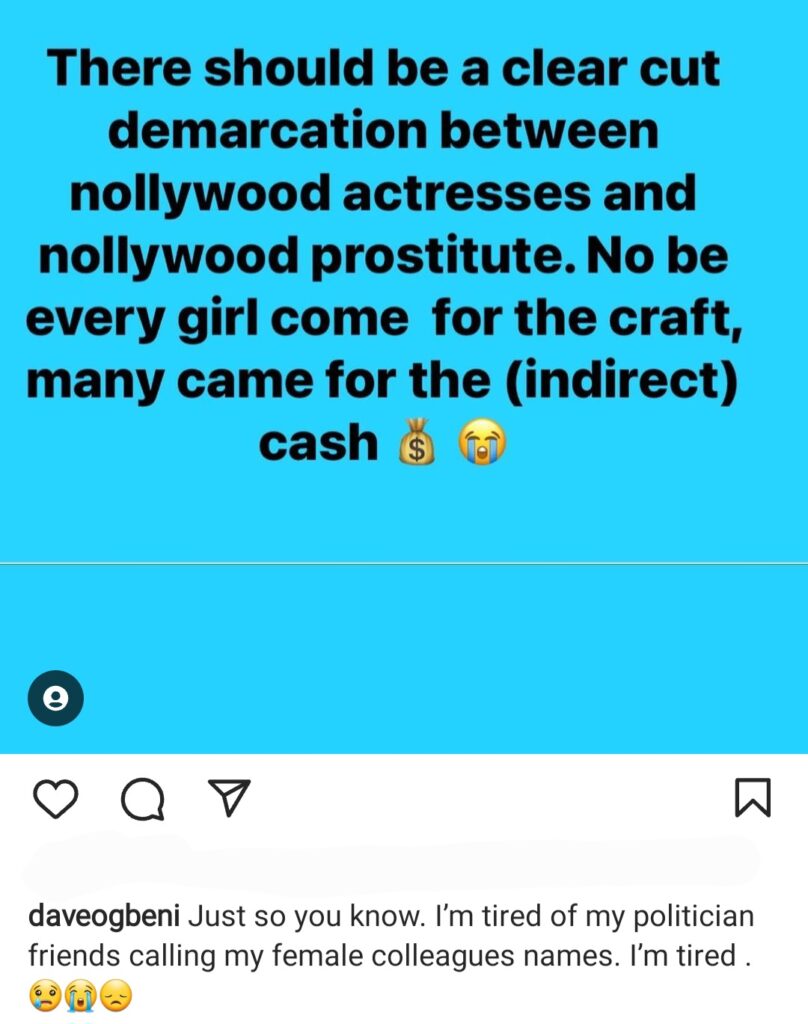Tap the loudly crying emoji beside money bag
Screen dimensions: 808x1024
pyautogui.click(x=482, y=442)
